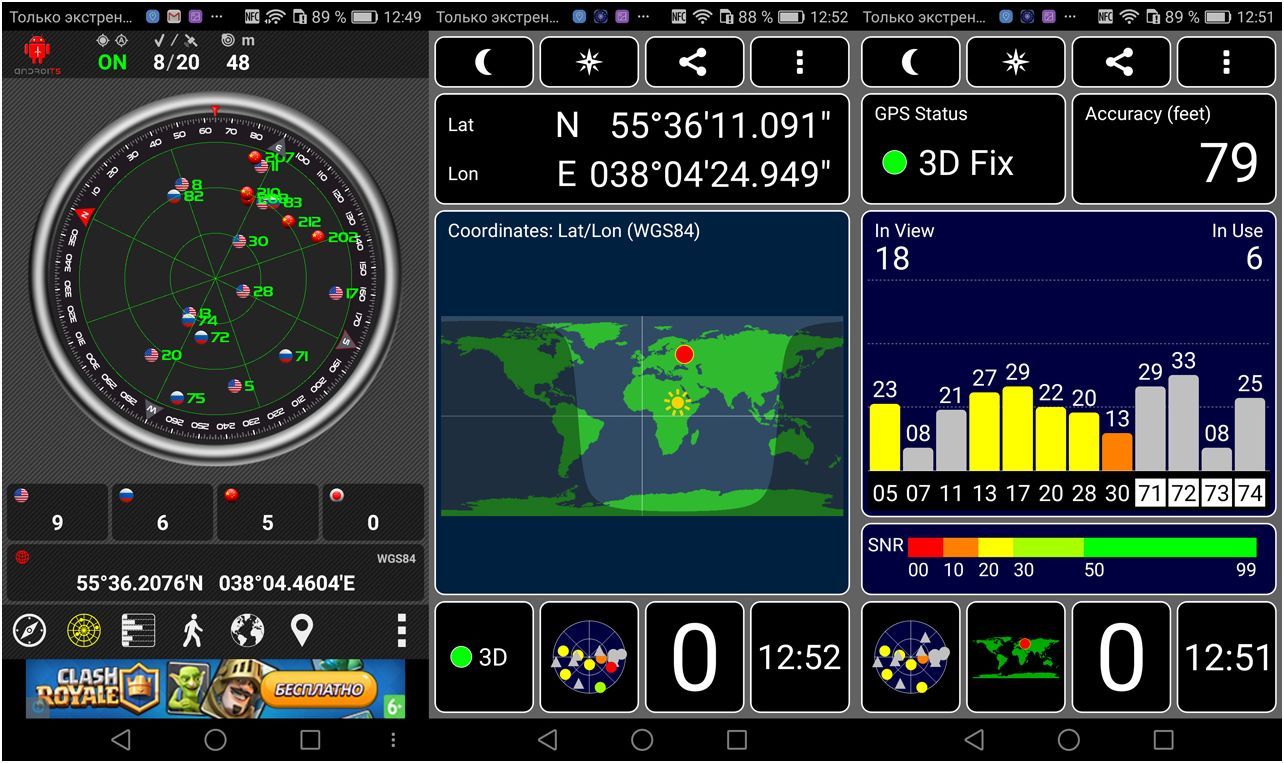
Task: Toggle the green GPS ON indicator
Action: coord(112,62)
